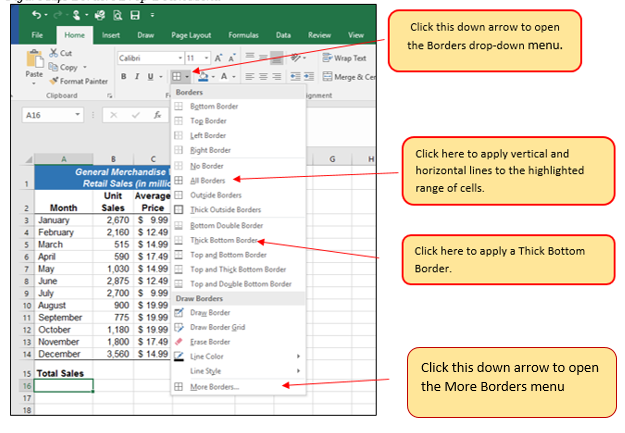This screenshot has width=625, height=433.
Task: Choose Outside Borders menu item
Action: pos(238,195)
